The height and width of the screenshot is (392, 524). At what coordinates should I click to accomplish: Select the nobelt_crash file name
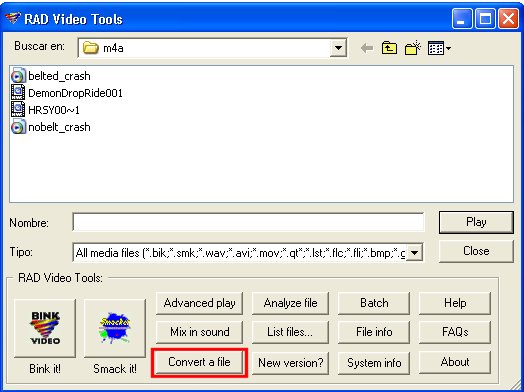coord(59,127)
